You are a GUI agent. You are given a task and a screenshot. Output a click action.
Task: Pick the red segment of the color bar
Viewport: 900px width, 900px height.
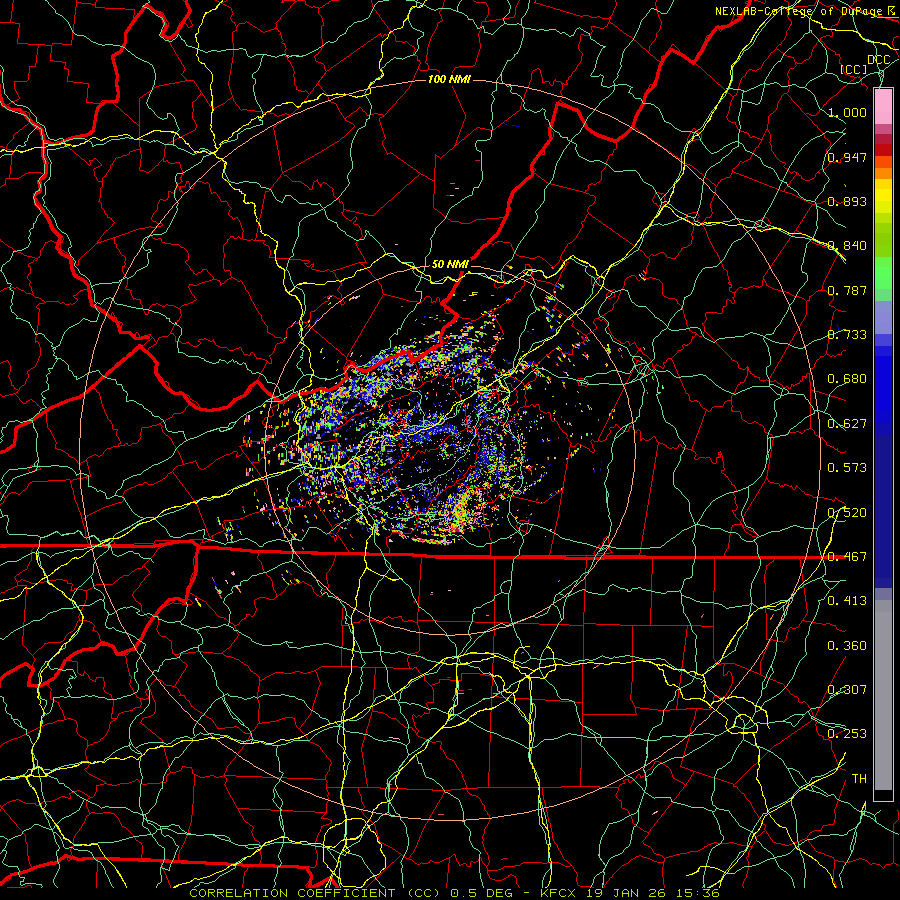coord(883,150)
